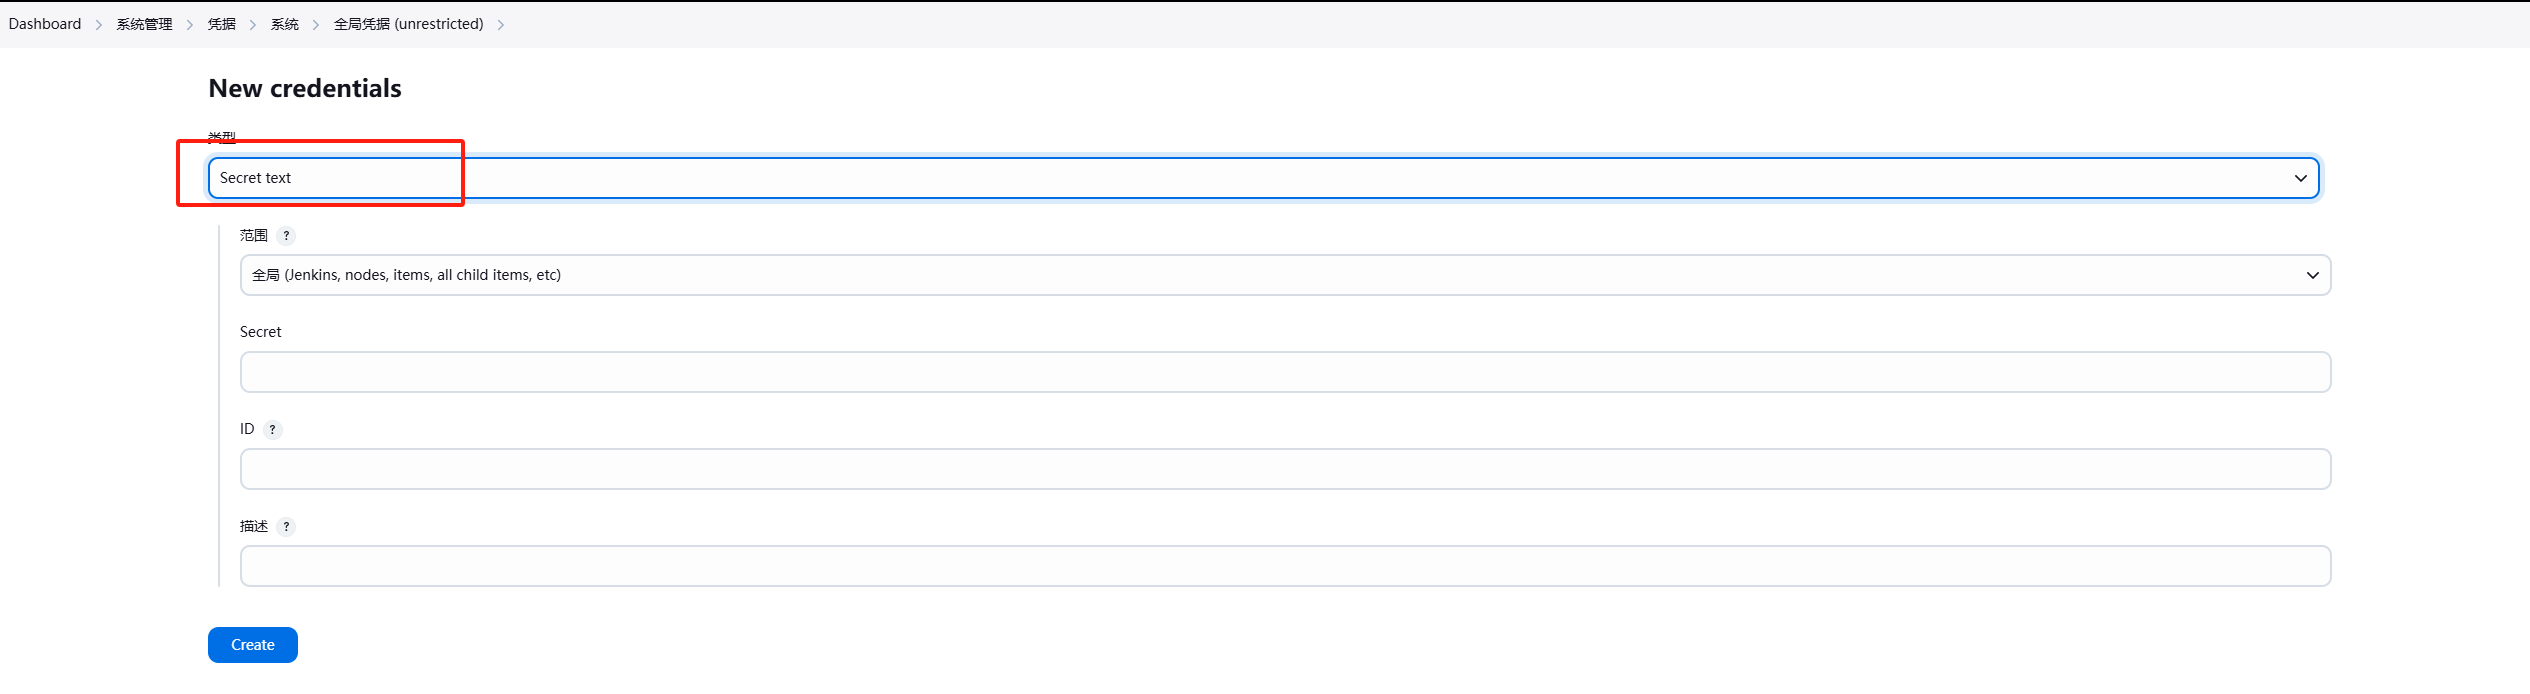Click the chevron after the Dashboard breadcrumb
Screen dimensions: 2530x694
(99, 25)
